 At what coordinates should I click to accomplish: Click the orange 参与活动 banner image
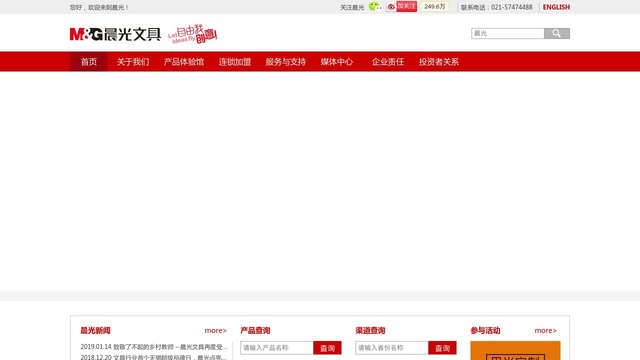coord(516,351)
